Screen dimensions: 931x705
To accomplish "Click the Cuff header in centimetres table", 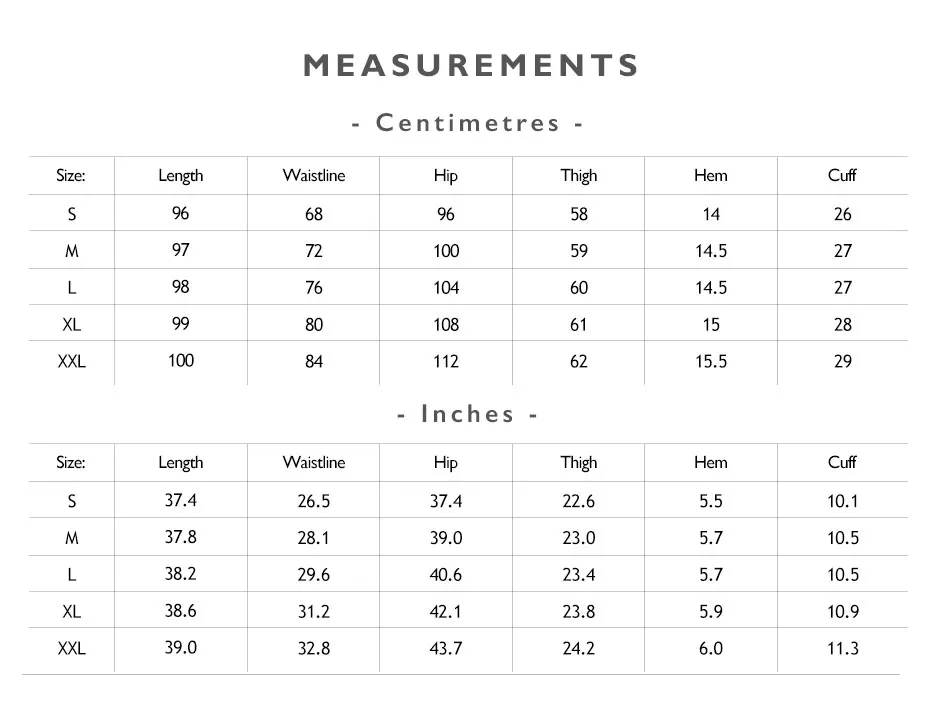I will click(x=842, y=175).
